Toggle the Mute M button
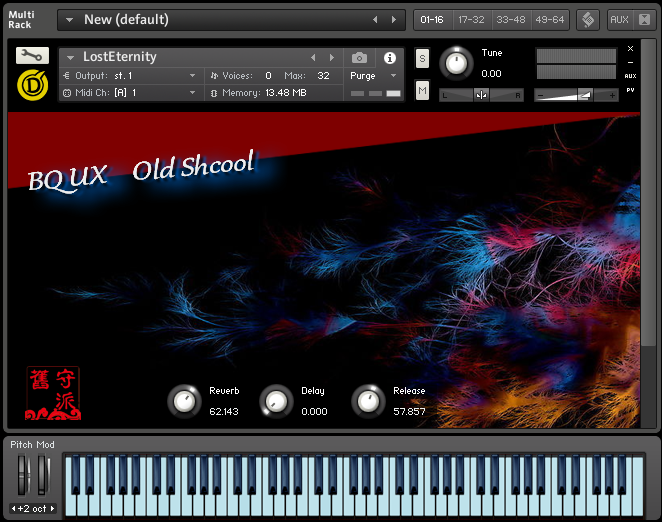Image resolution: width=662 pixels, height=522 pixels. (422, 91)
